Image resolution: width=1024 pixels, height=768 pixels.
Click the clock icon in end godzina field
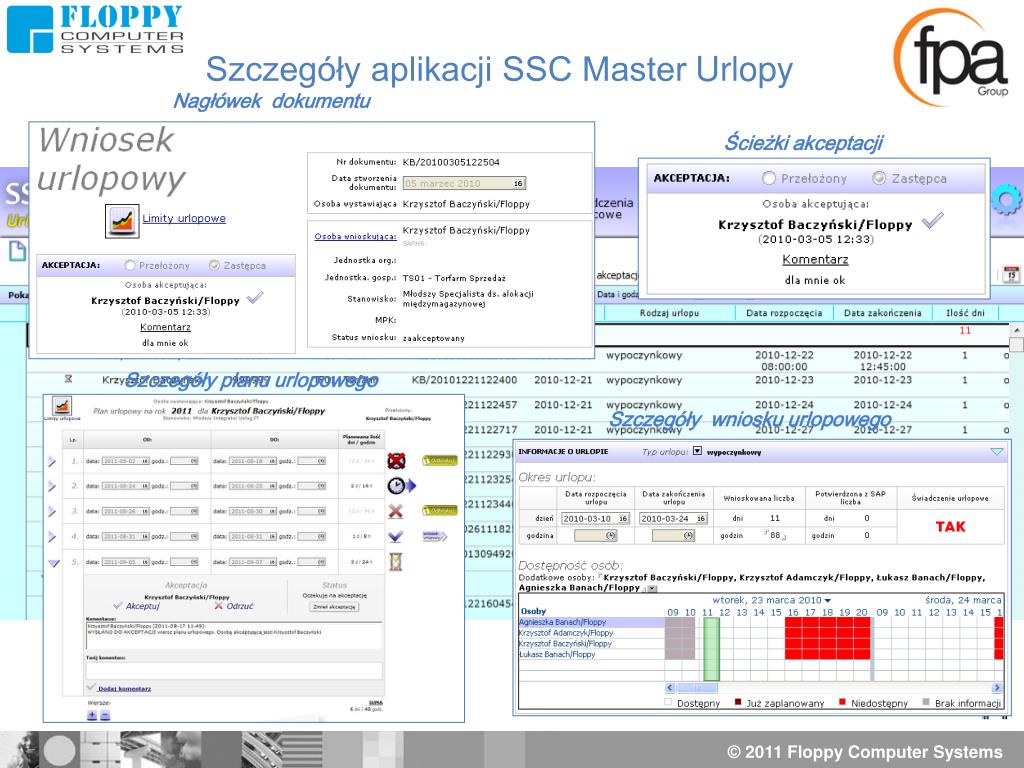[688, 536]
